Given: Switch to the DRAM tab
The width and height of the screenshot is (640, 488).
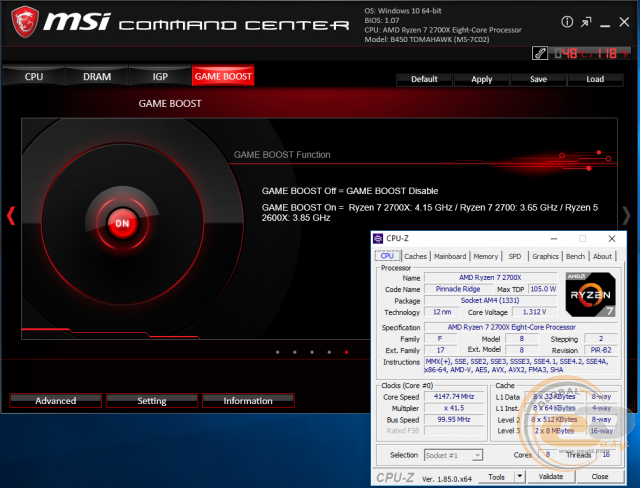Looking at the screenshot, I should click(97, 76).
